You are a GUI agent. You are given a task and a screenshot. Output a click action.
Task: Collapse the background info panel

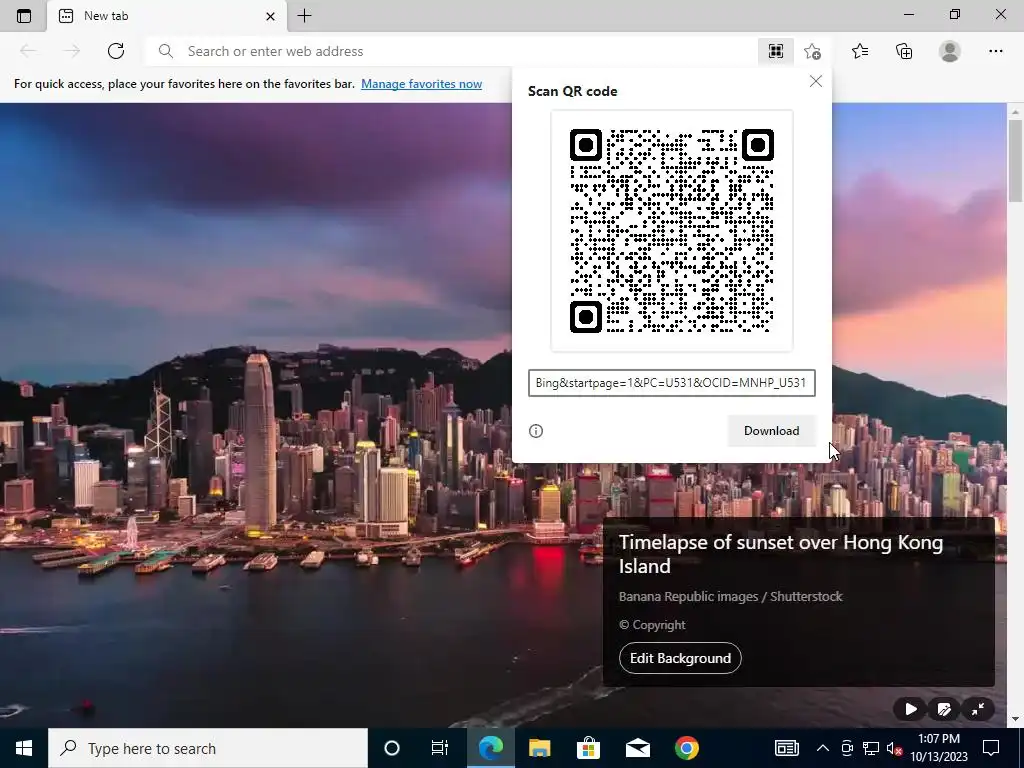[978, 709]
